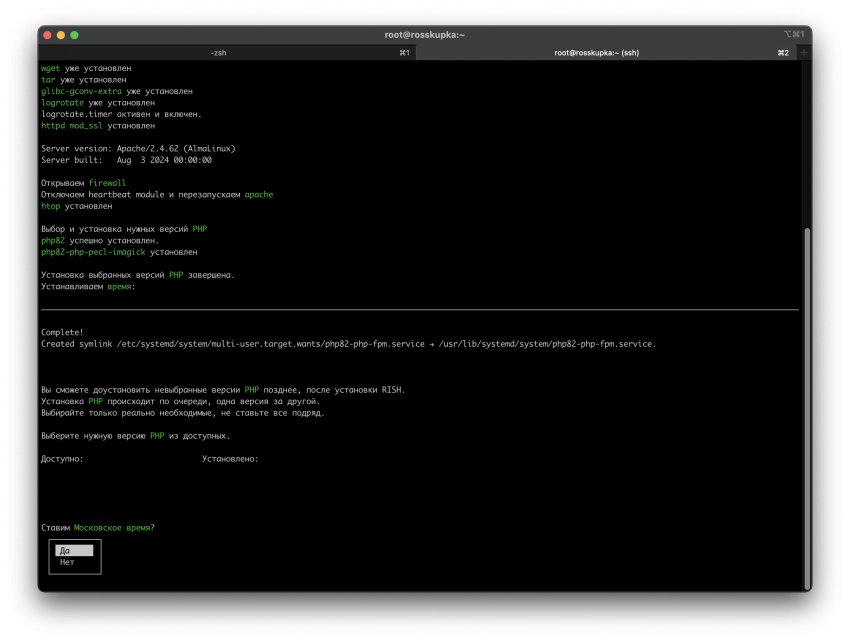This screenshot has width=850, height=642.
Task: Click the 'glibc-gconv-extra' package name
Action: coord(81,91)
